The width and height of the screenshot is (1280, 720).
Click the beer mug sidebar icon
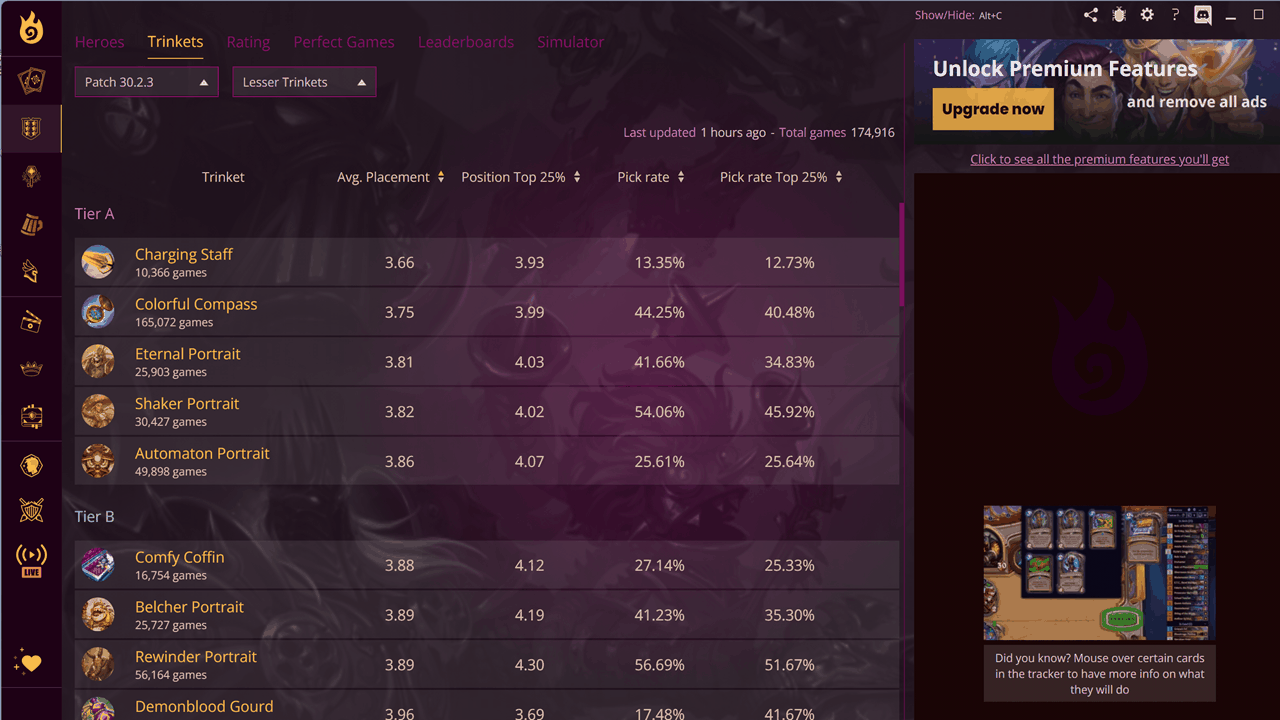(31, 225)
